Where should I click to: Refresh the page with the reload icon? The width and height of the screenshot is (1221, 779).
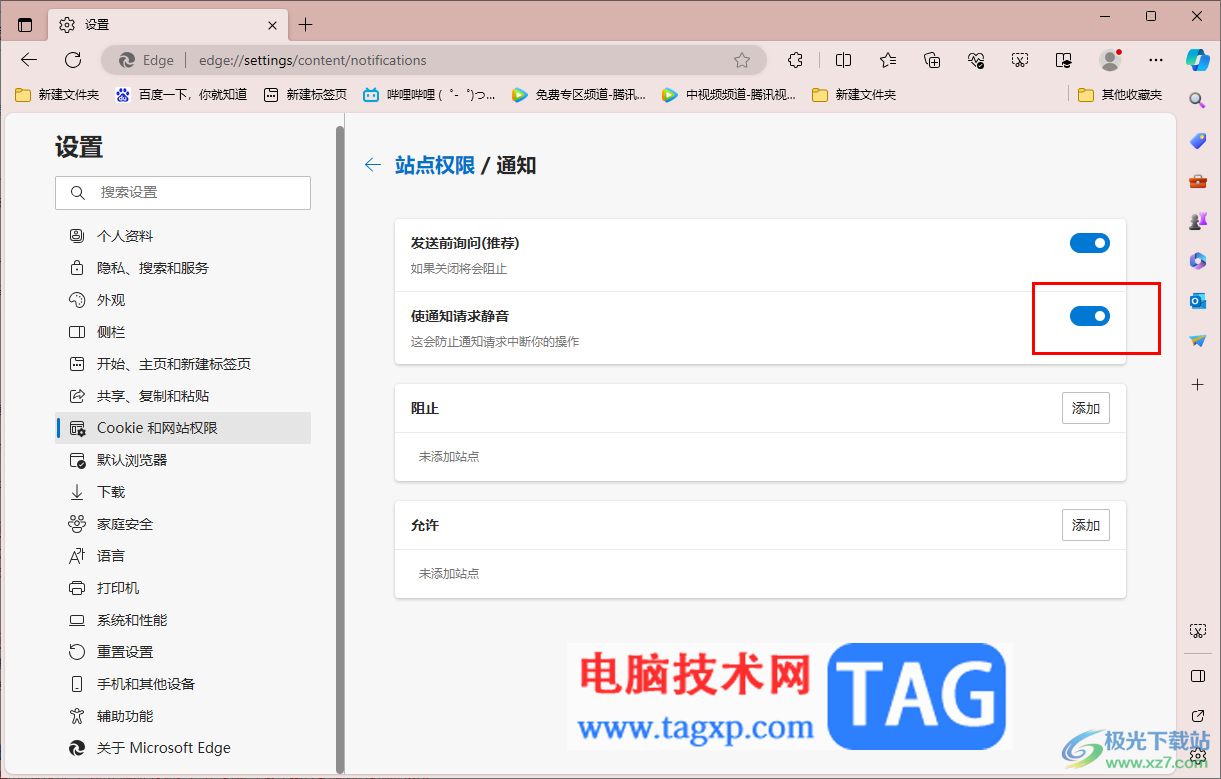73,60
